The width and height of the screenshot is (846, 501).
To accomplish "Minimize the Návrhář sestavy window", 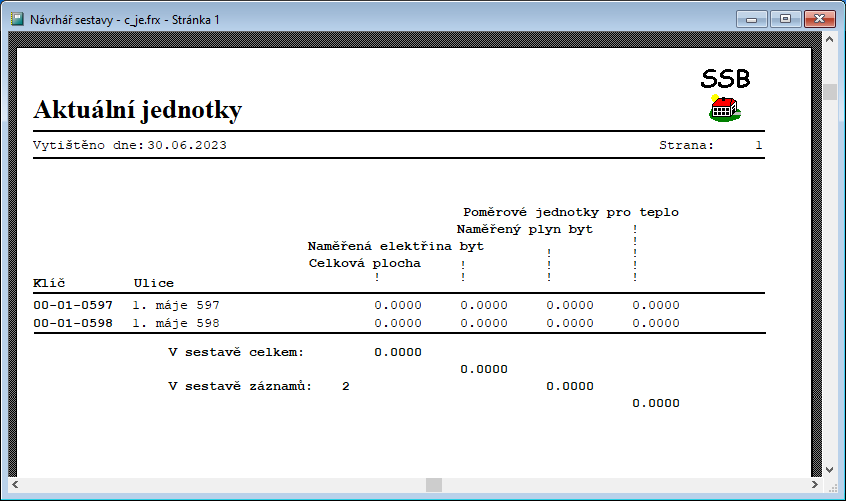I will click(x=753, y=18).
